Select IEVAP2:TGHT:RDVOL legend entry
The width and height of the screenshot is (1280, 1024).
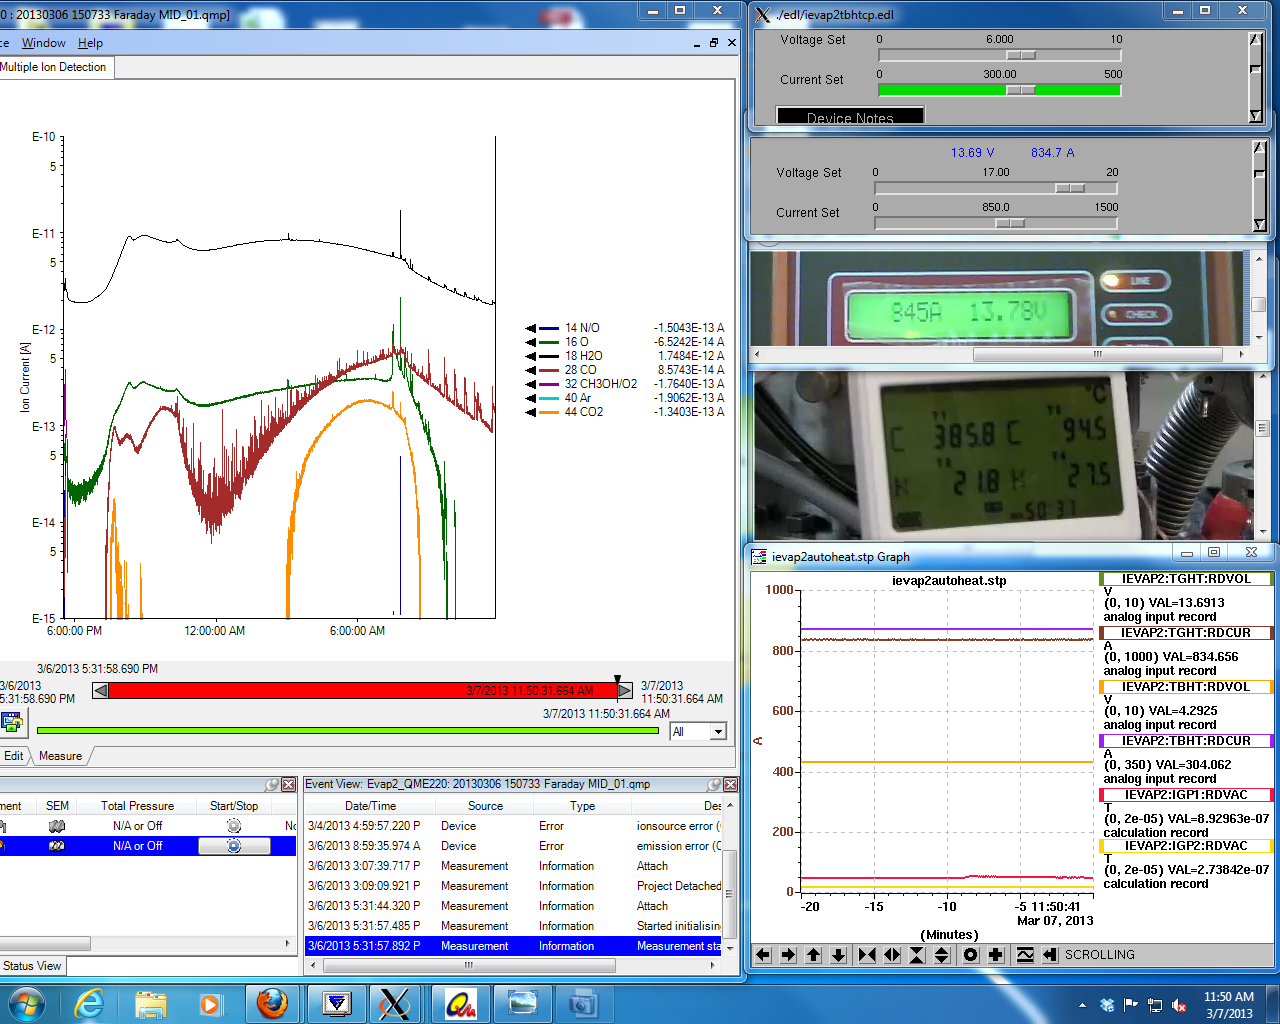(1186, 579)
